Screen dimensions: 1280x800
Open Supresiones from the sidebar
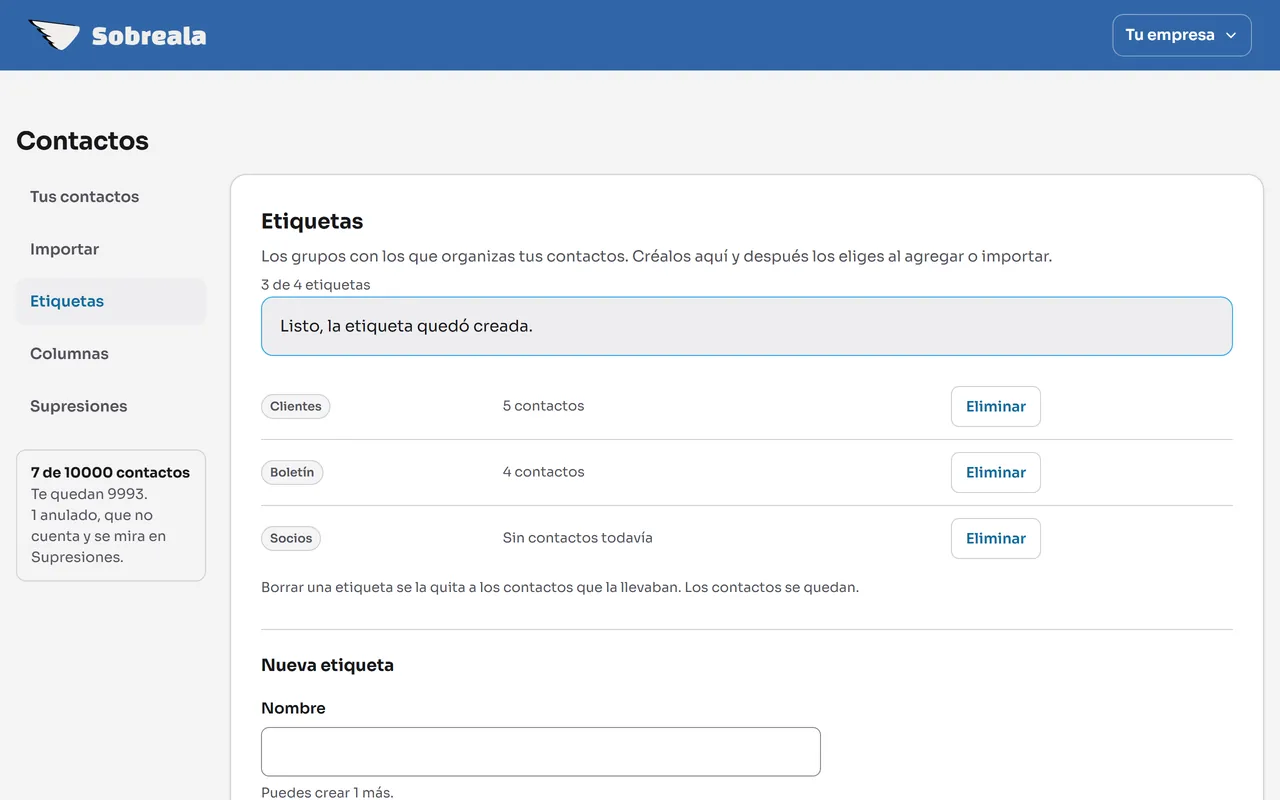pyautogui.click(x=111, y=406)
